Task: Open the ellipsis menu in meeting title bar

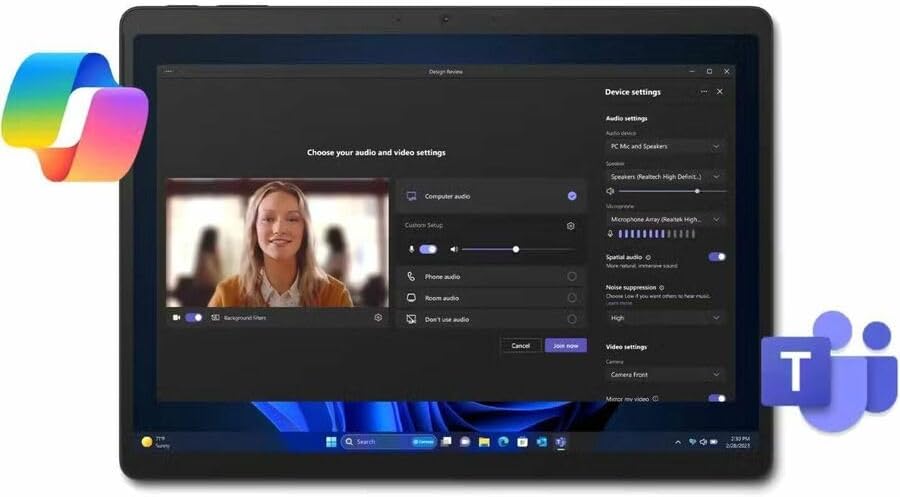Action: pos(168,72)
